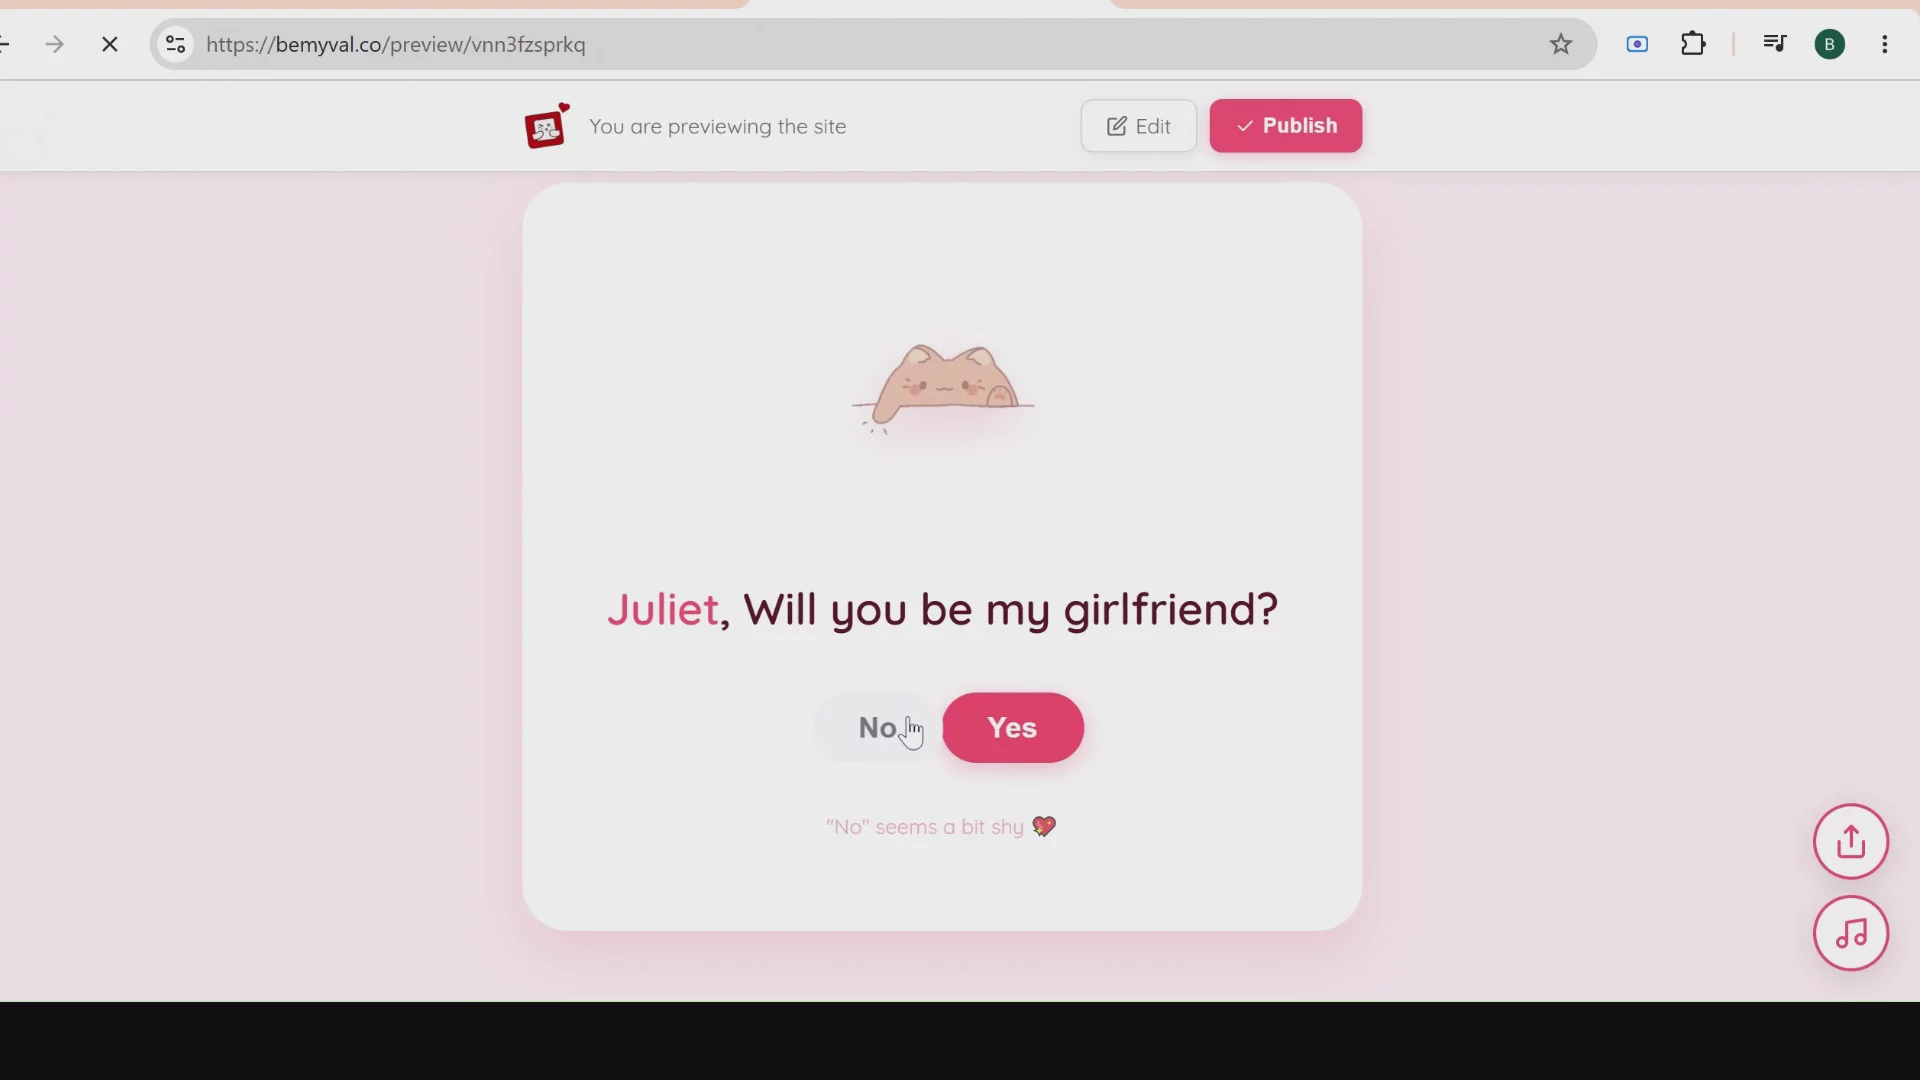Open the green B profile avatar
Viewport: 1920px width, 1080px height.
1830,44
